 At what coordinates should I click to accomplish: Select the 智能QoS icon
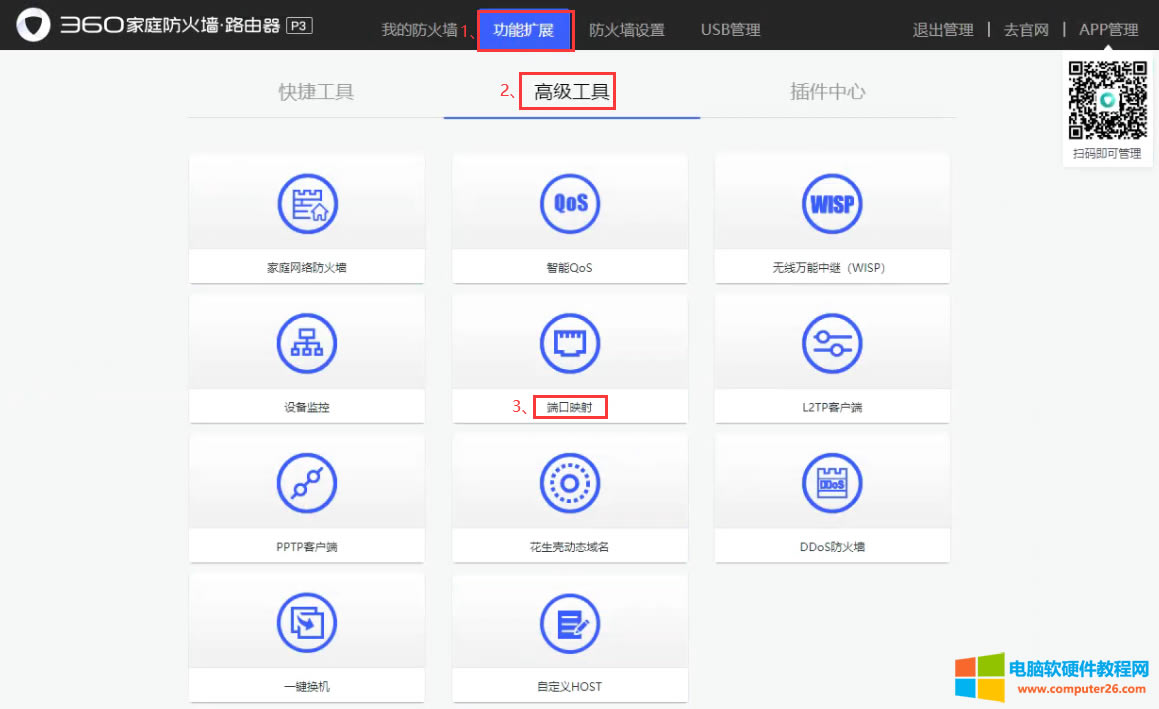tap(569, 203)
